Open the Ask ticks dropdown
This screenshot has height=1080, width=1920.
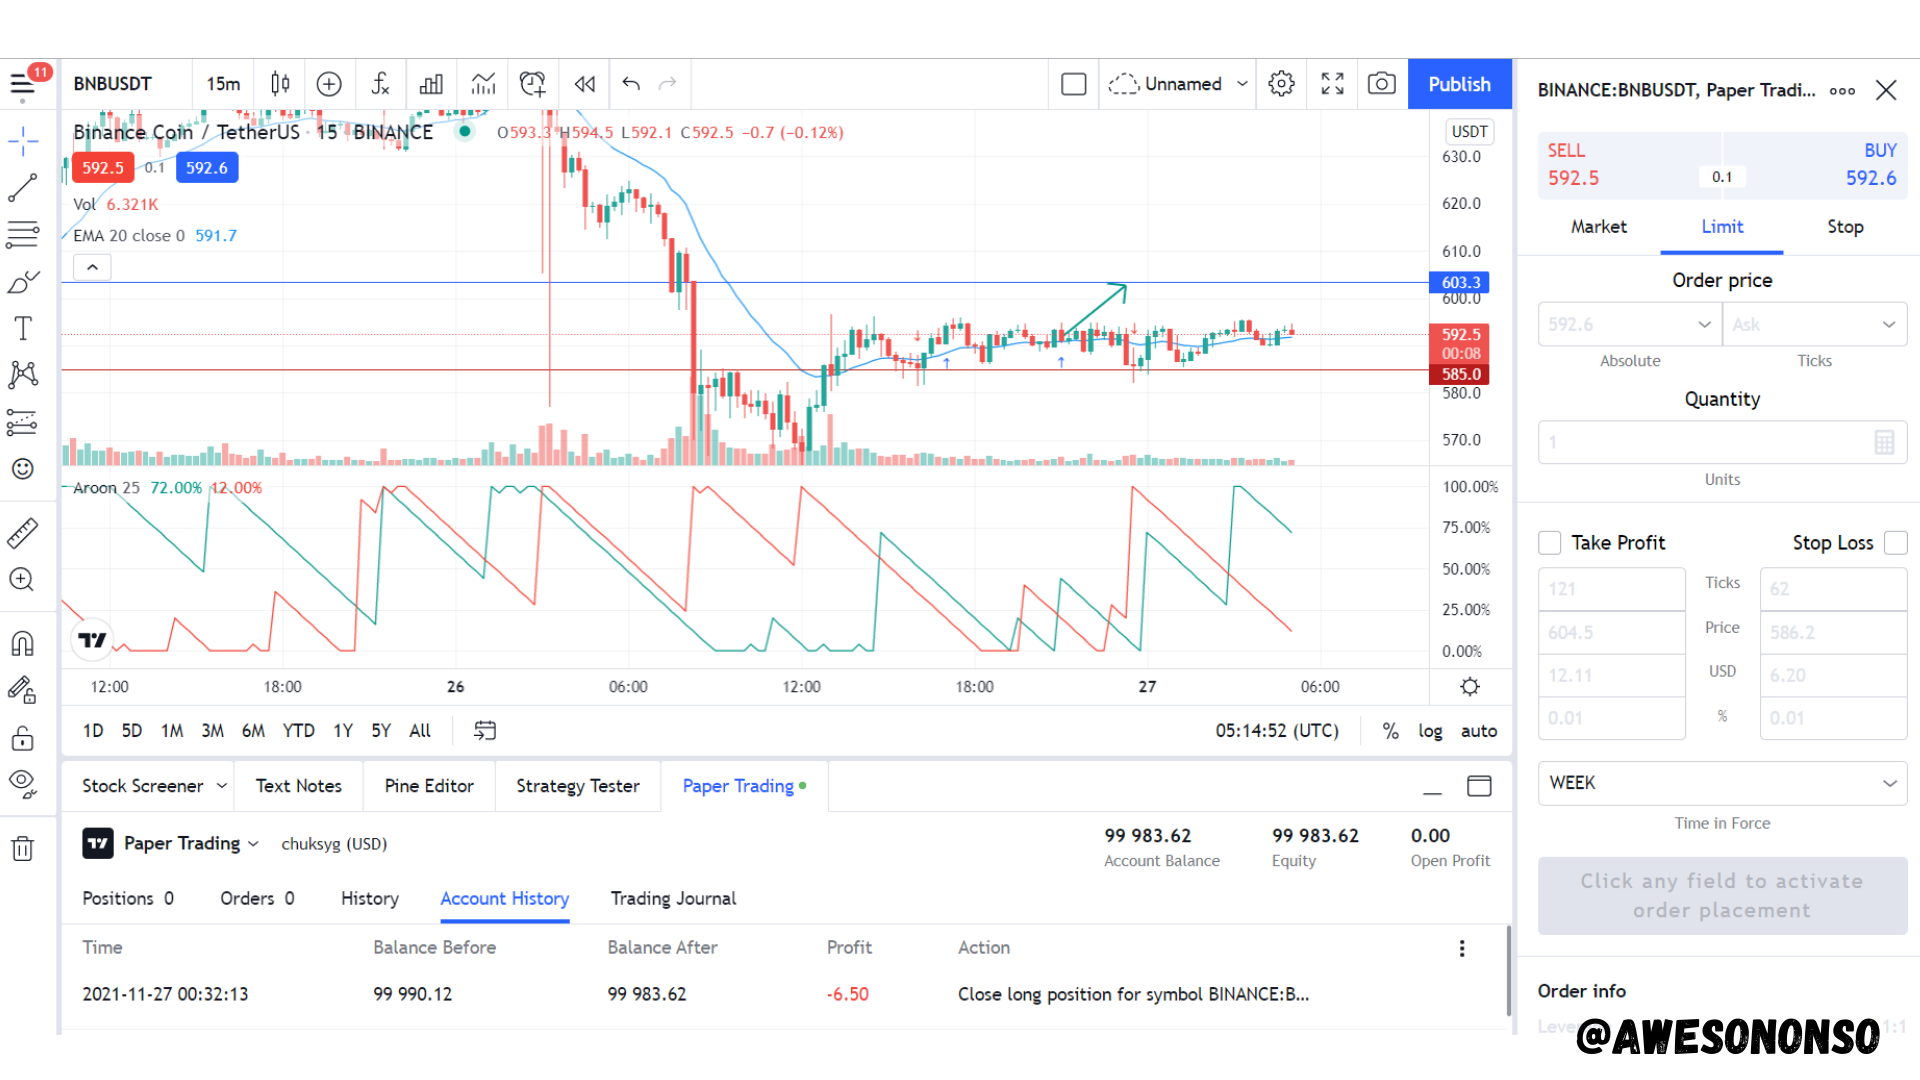point(1814,325)
